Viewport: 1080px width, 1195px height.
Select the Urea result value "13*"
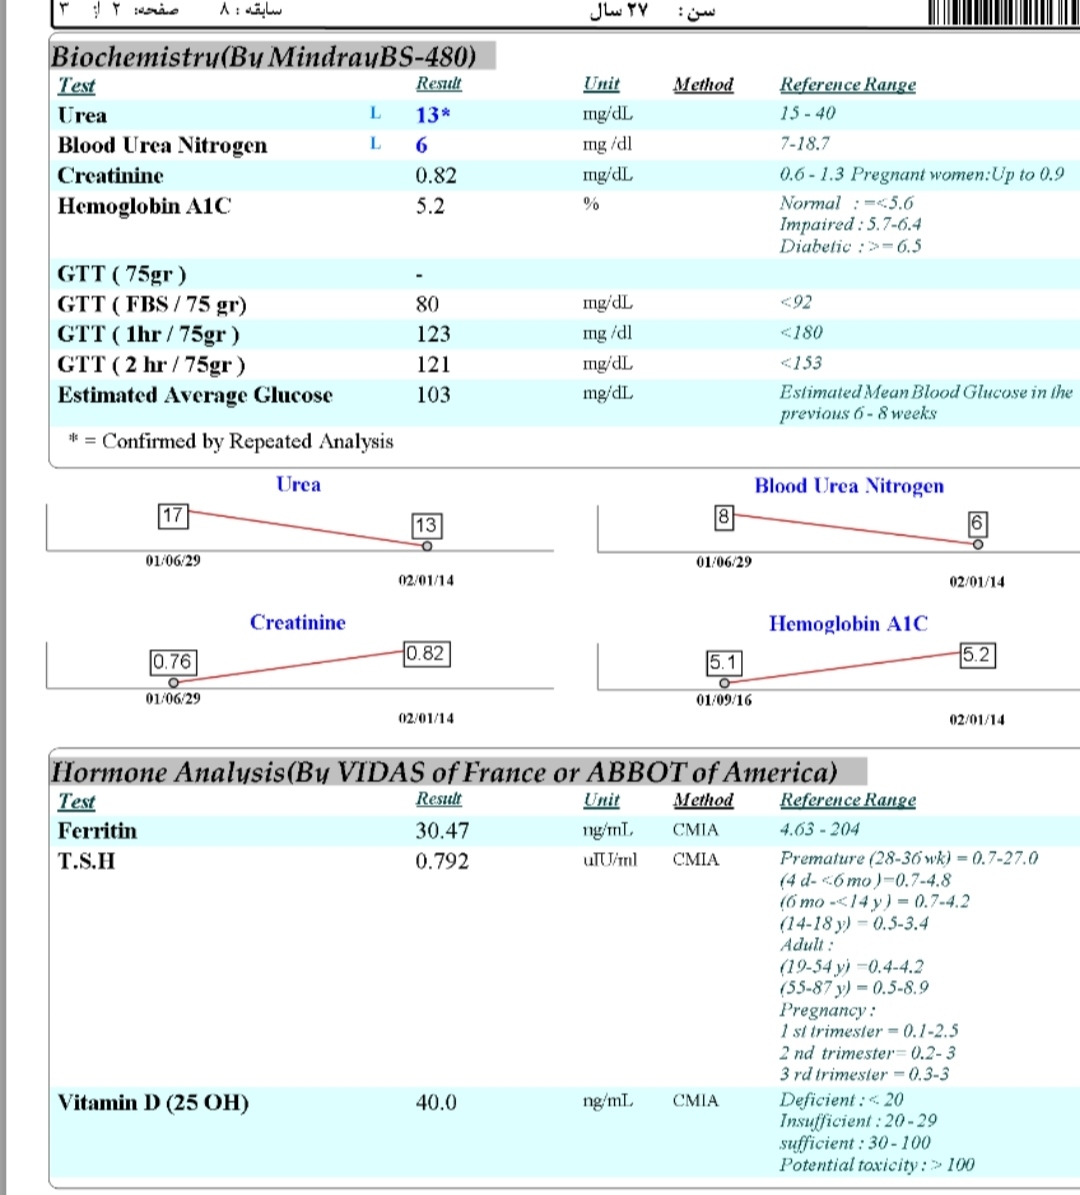point(433,115)
